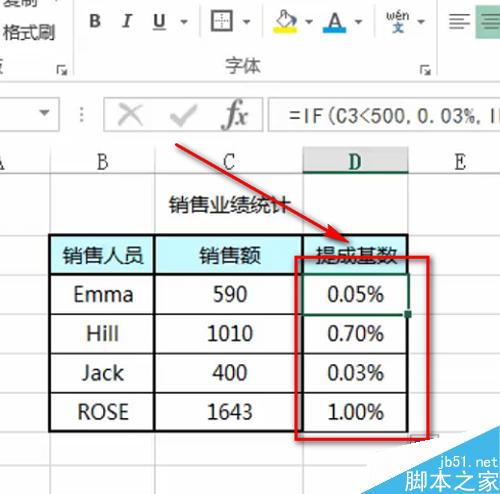Expand borders dropdown arrow
The image size is (500, 494).
pyautogui.click(x=246, y=22)
